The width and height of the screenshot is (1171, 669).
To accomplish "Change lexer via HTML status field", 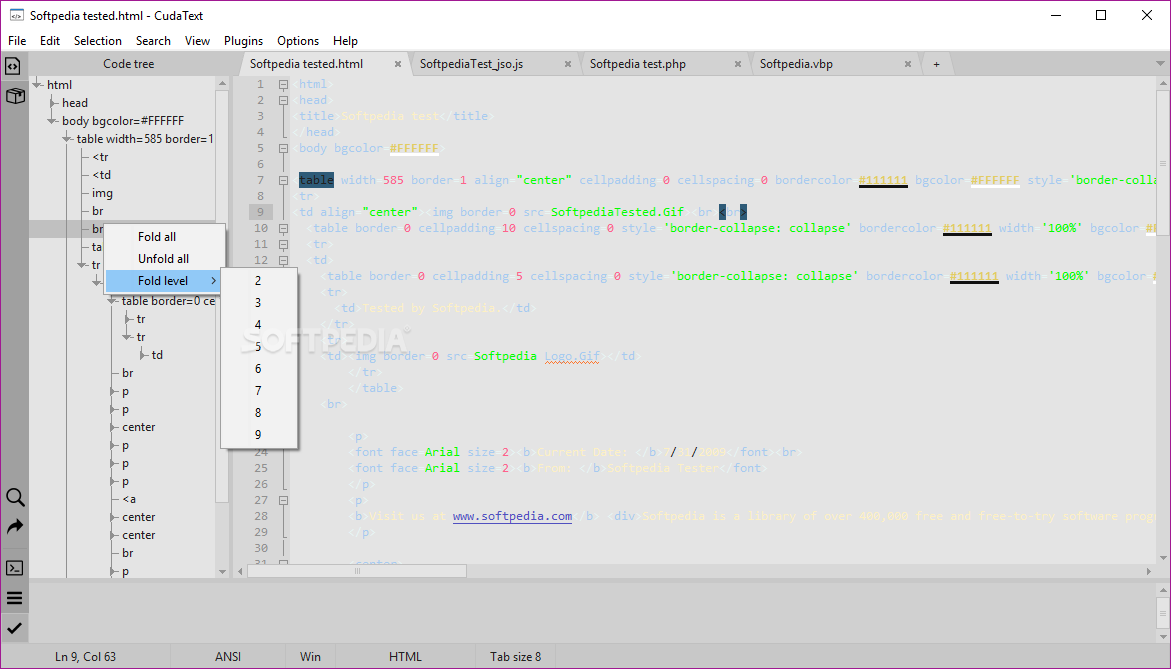I will pos(405,657).
